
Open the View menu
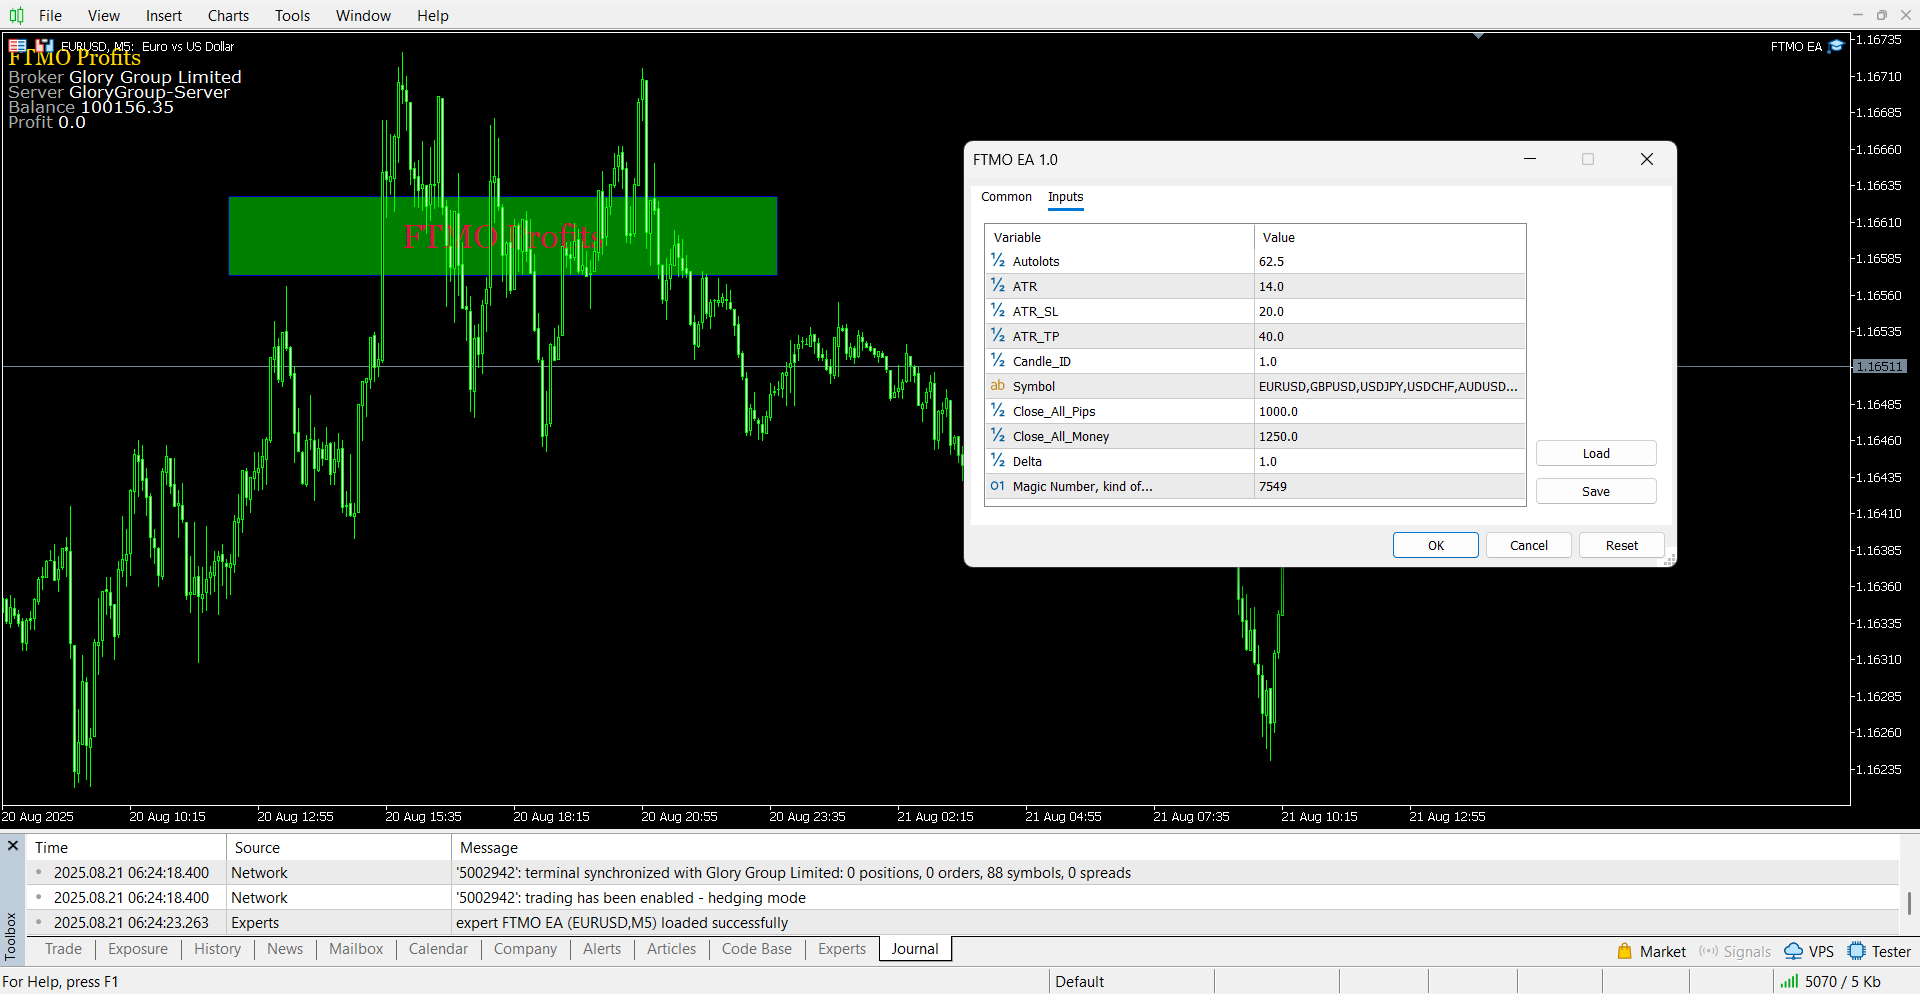pos(104,15)
